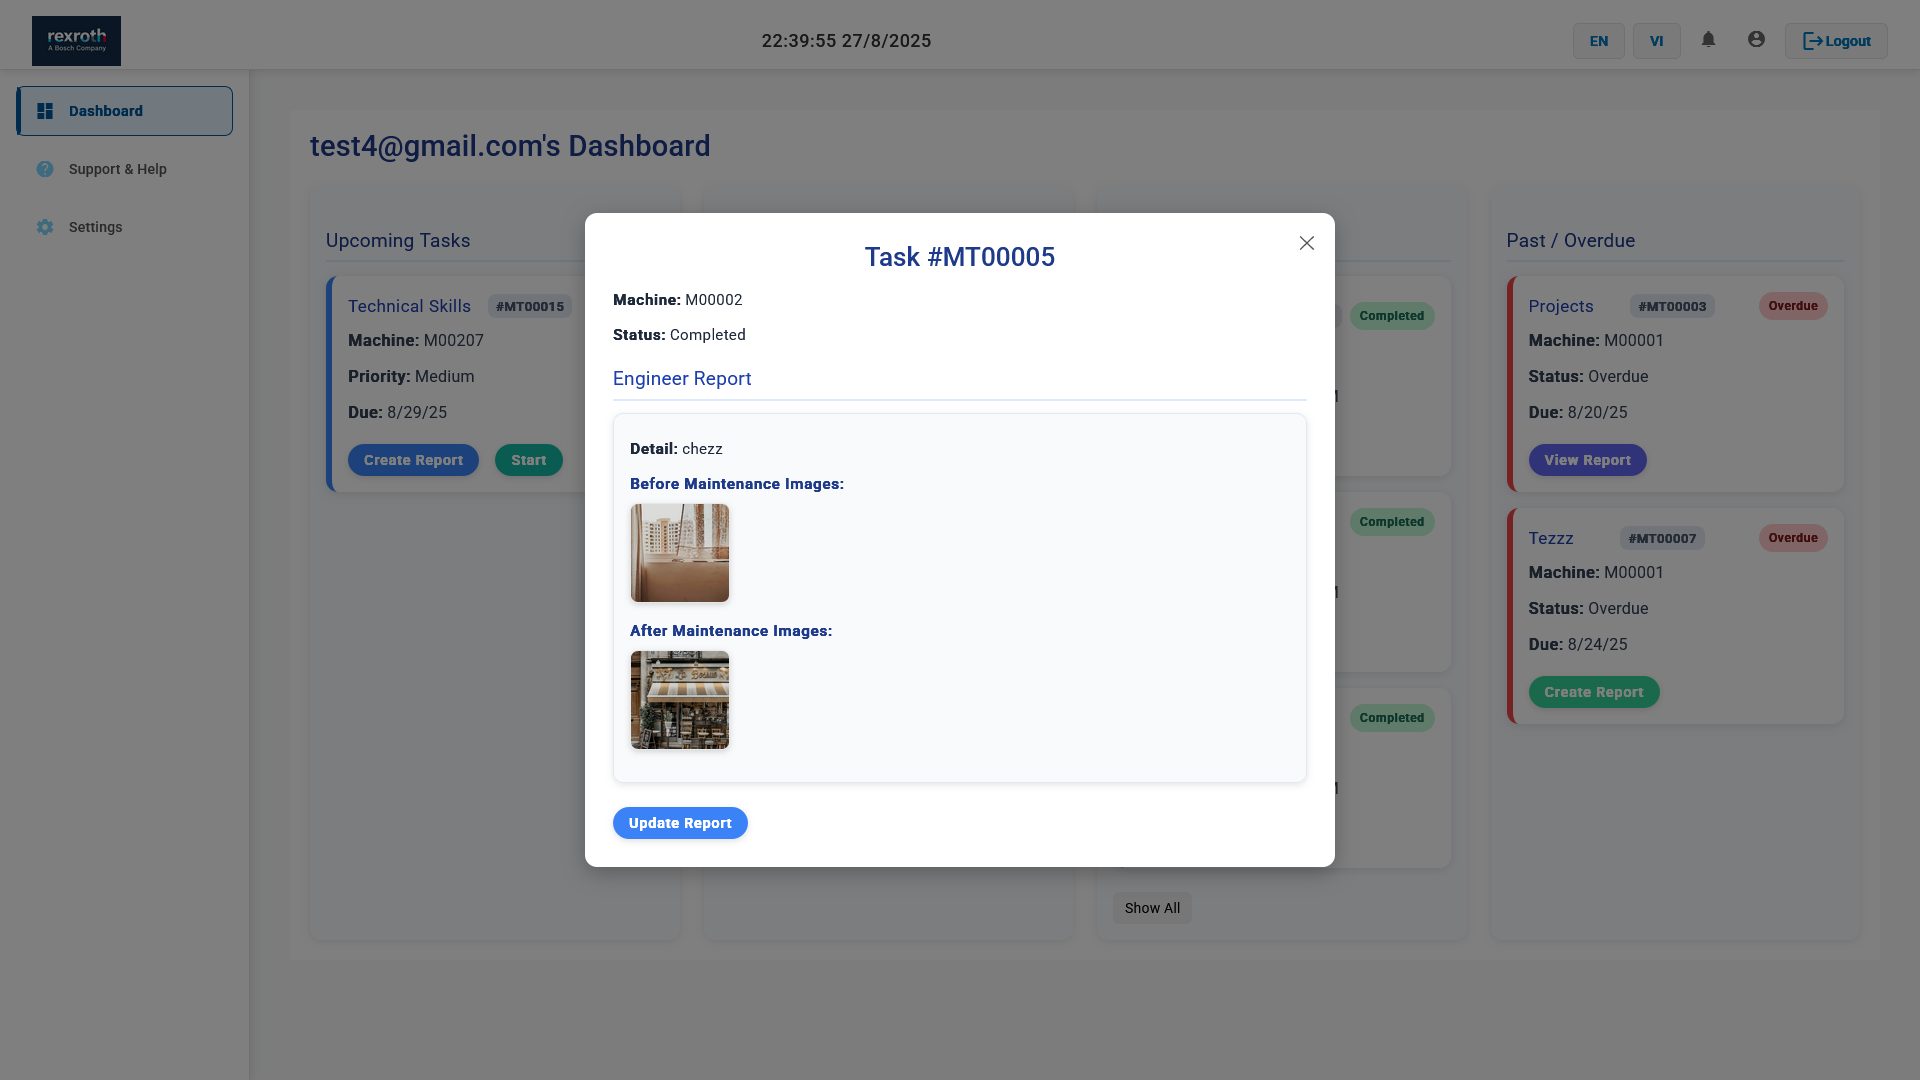The height and width of the screenshot is (1080, 1920).
Task: Click the notification bell icon
Action: point(1708,40)
